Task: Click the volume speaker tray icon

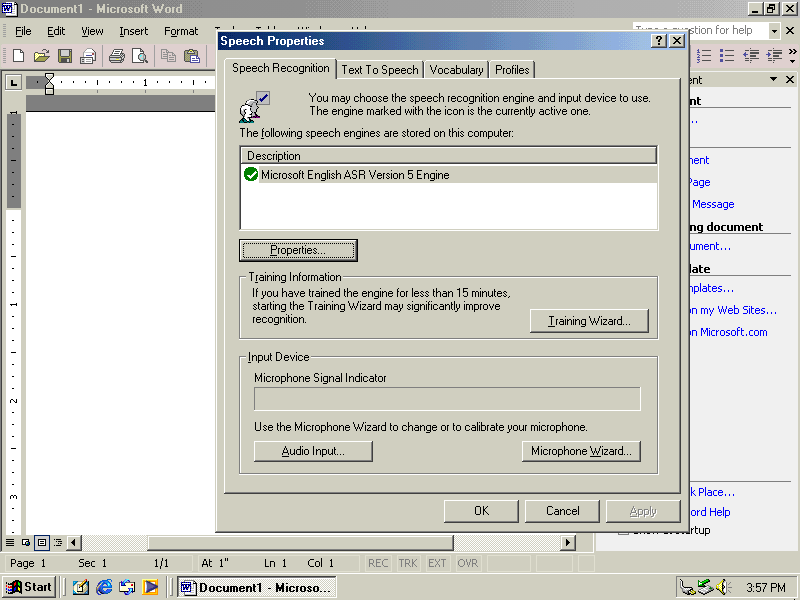Action: 723,587
